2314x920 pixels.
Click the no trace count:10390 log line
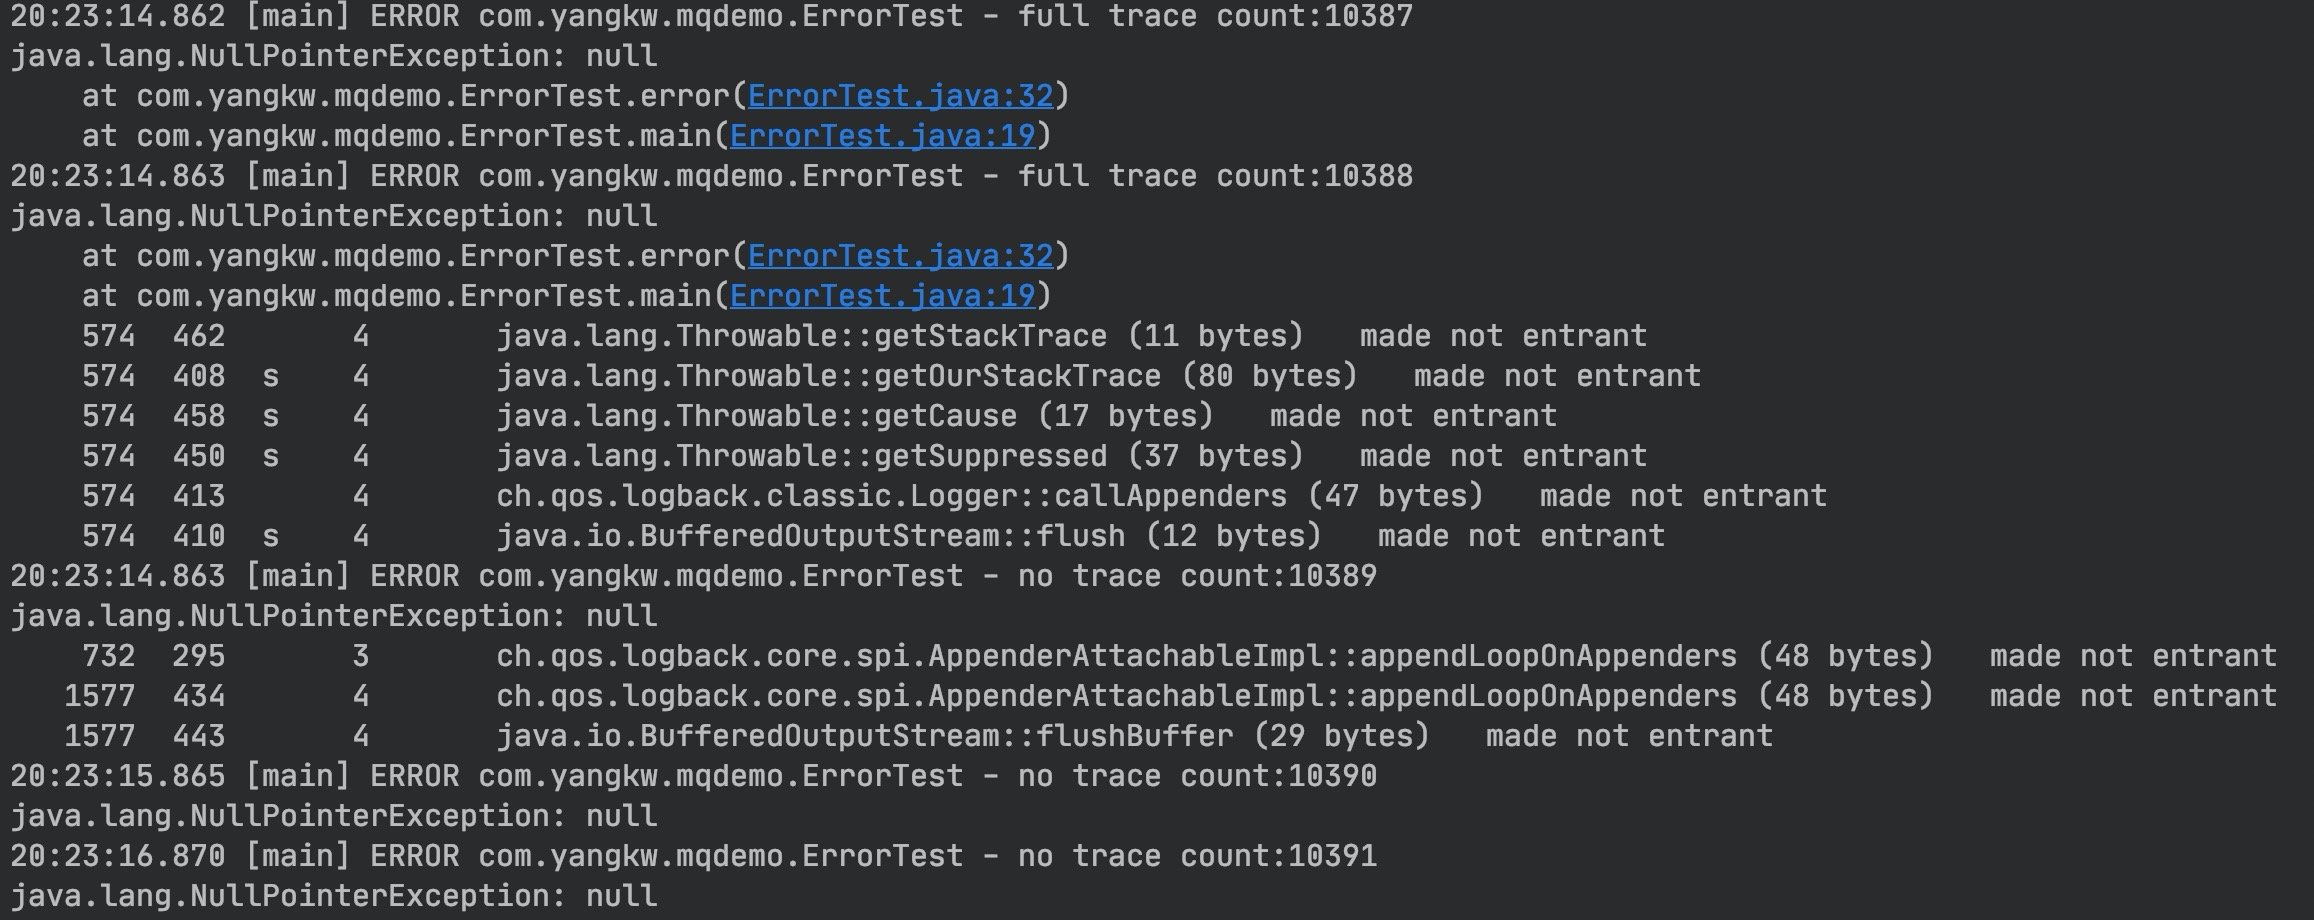692,776
